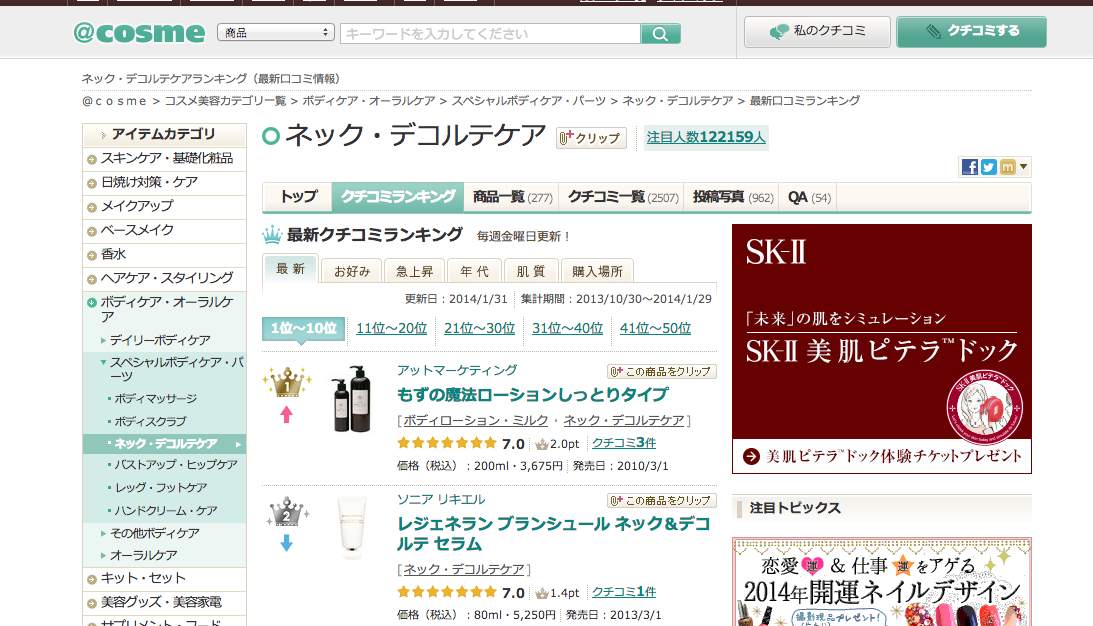This screenshot has width=1093, height=626.
Task: Switch to the トップ tab
Action: [298, 197]
